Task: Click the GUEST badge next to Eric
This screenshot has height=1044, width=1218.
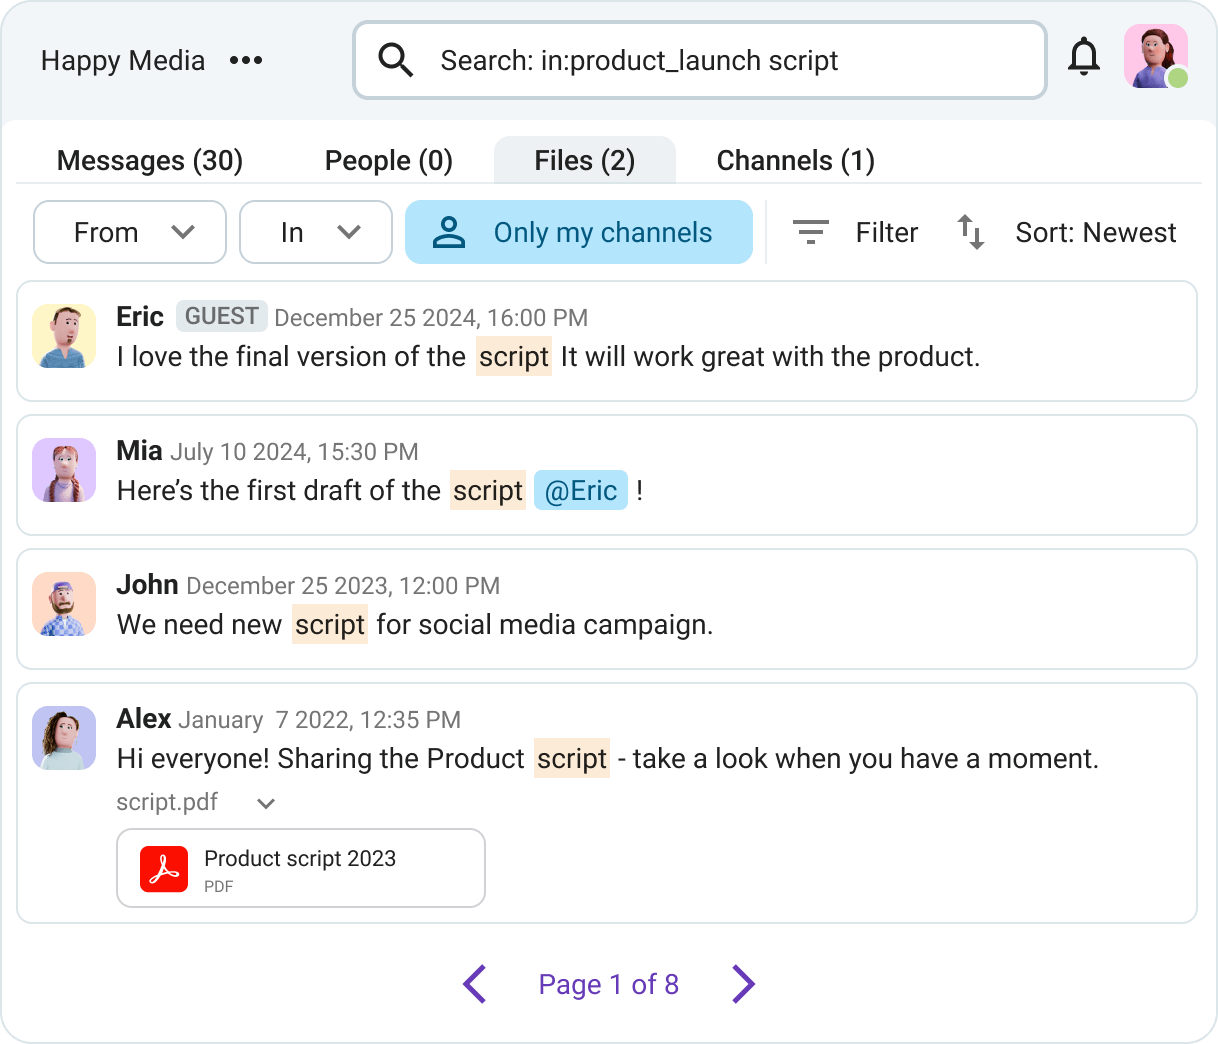Action: point(221,316)
